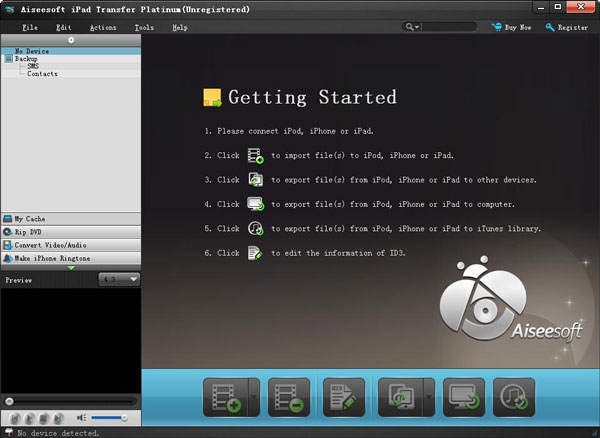The image size is (600, 438).
Task: Open the export to devices dropdown arrow
Action: pyautogui.click(x=429, y=397)
